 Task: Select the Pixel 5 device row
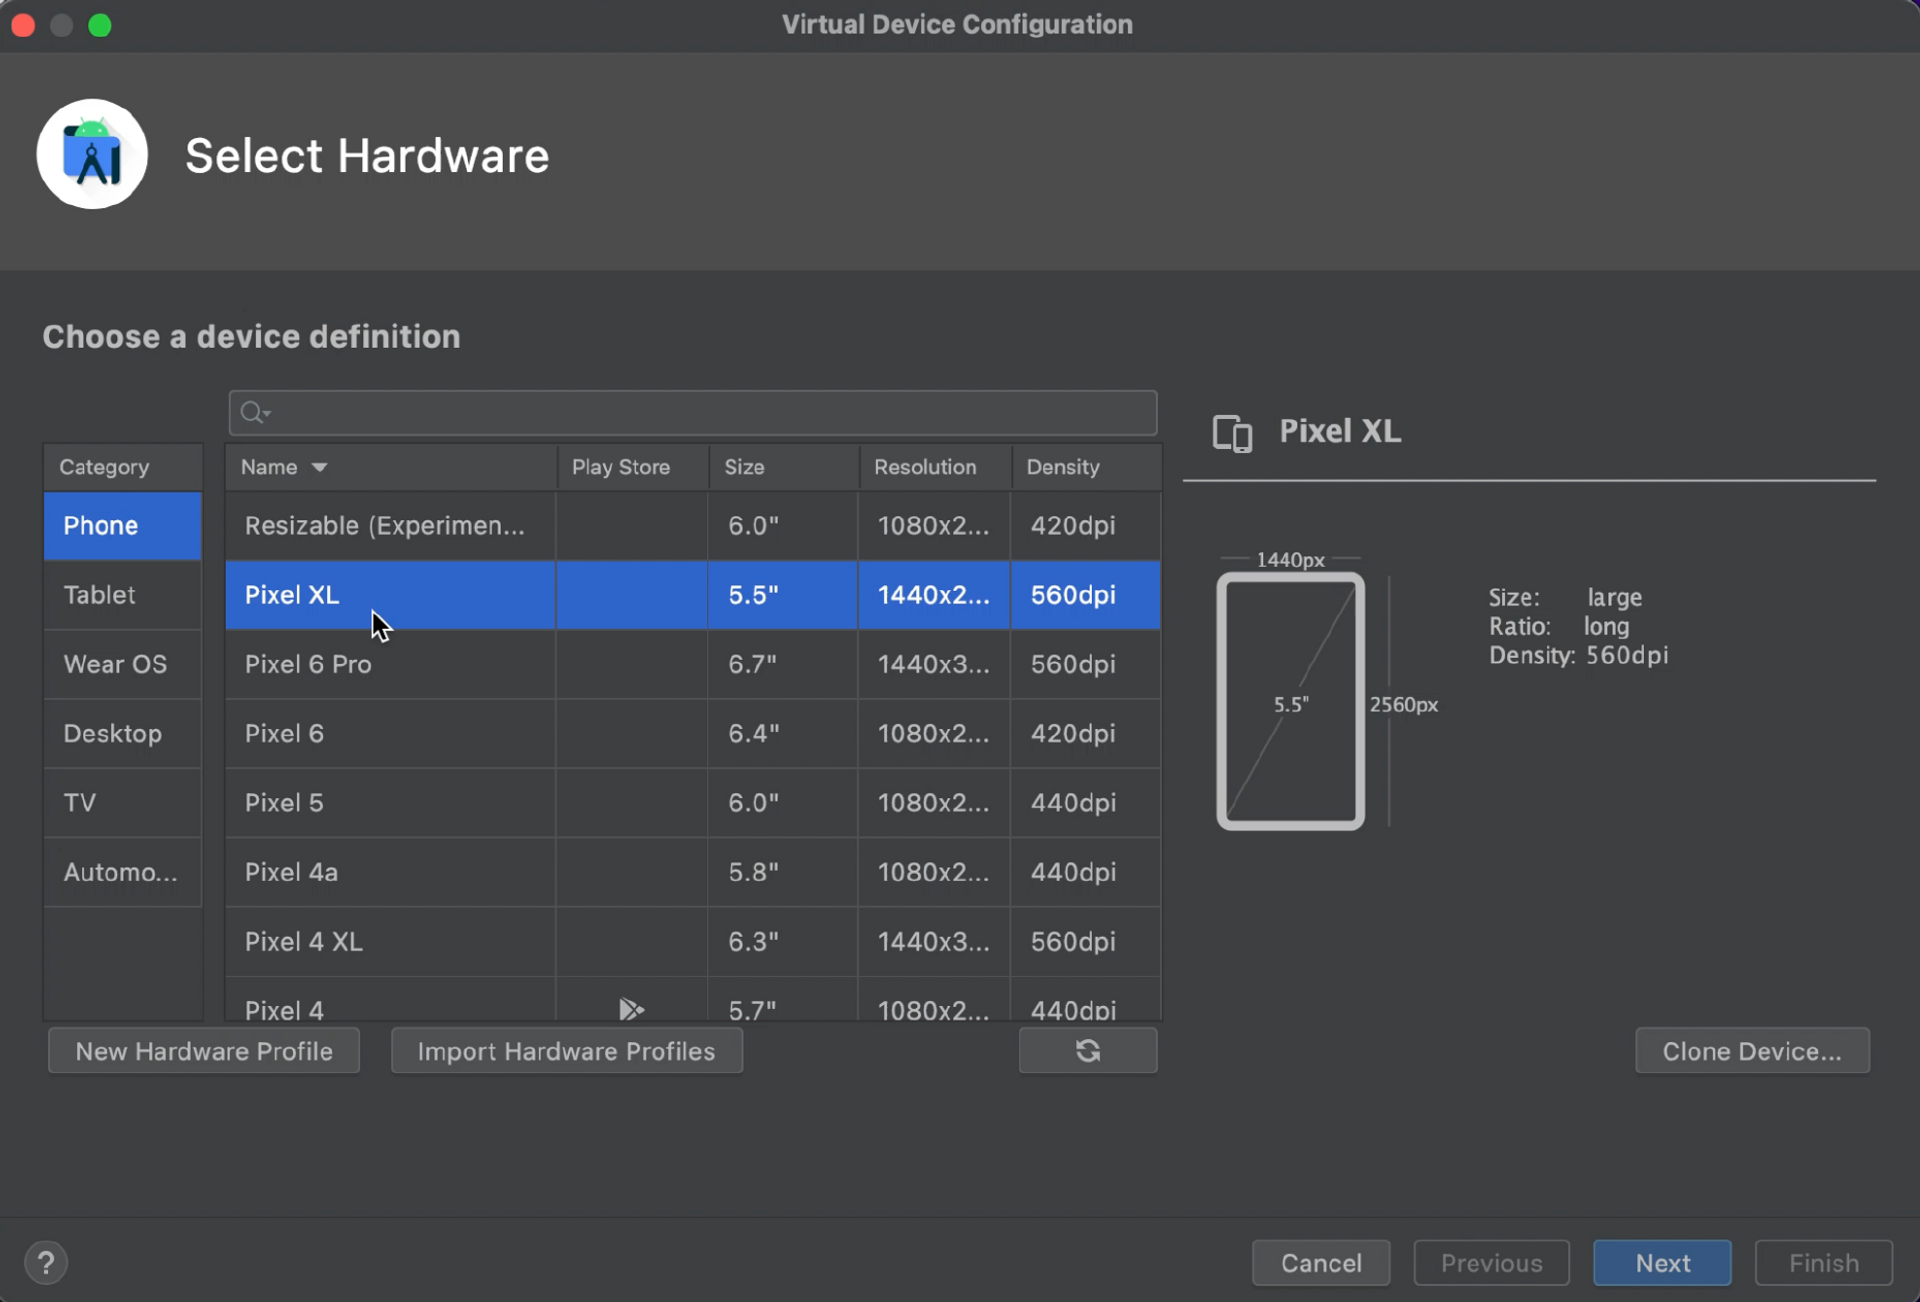tap(693, 802)
